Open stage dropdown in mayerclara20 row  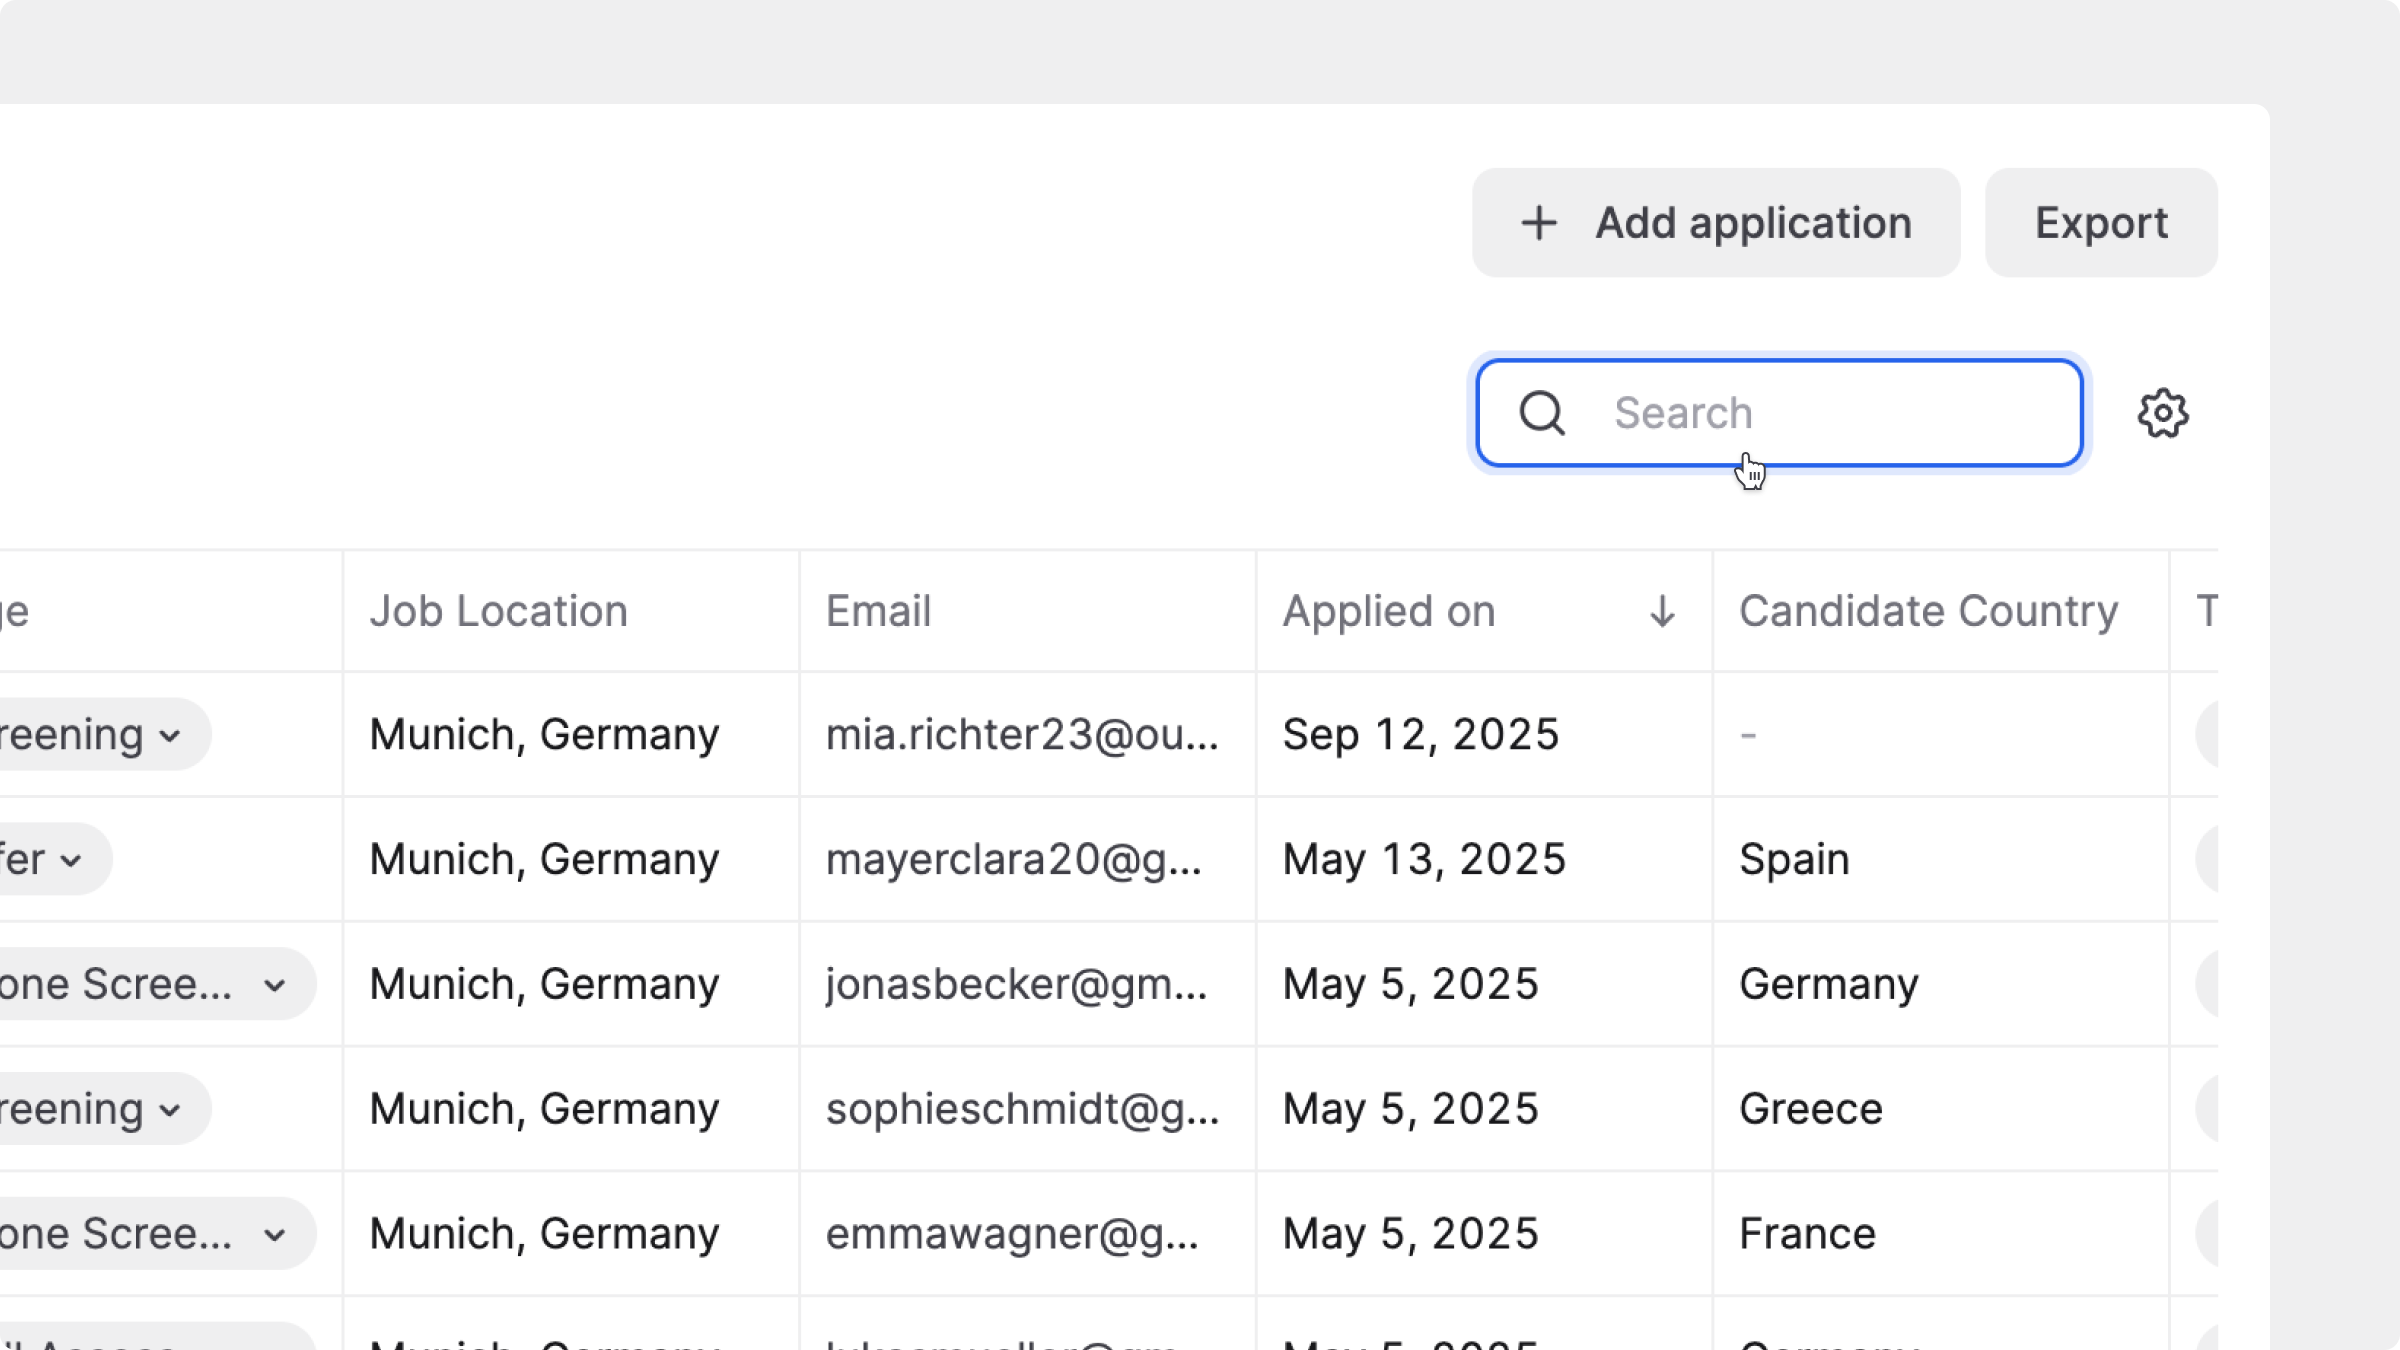click(x=70, y=860)
